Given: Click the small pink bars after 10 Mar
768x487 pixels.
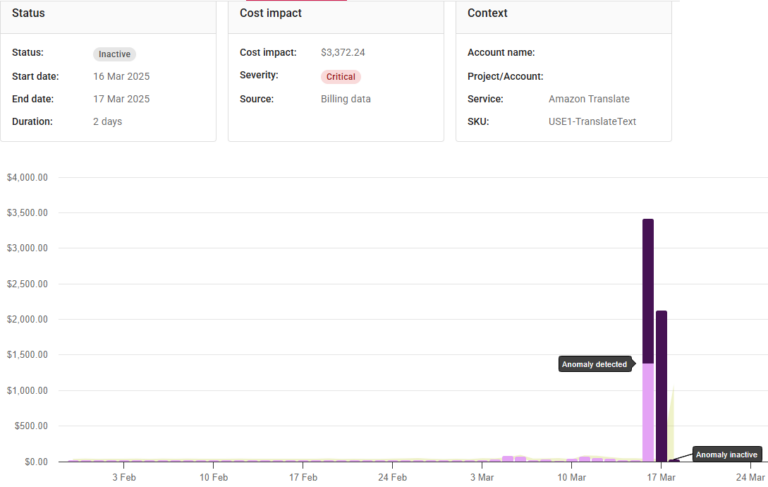Looking at the screenshot, I should pyautogui.click(x=590, y=458).
